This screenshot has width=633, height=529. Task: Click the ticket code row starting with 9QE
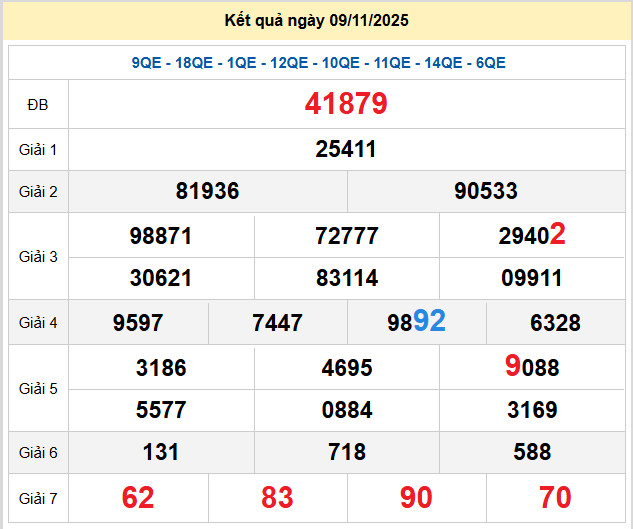(x=318, y=63)
